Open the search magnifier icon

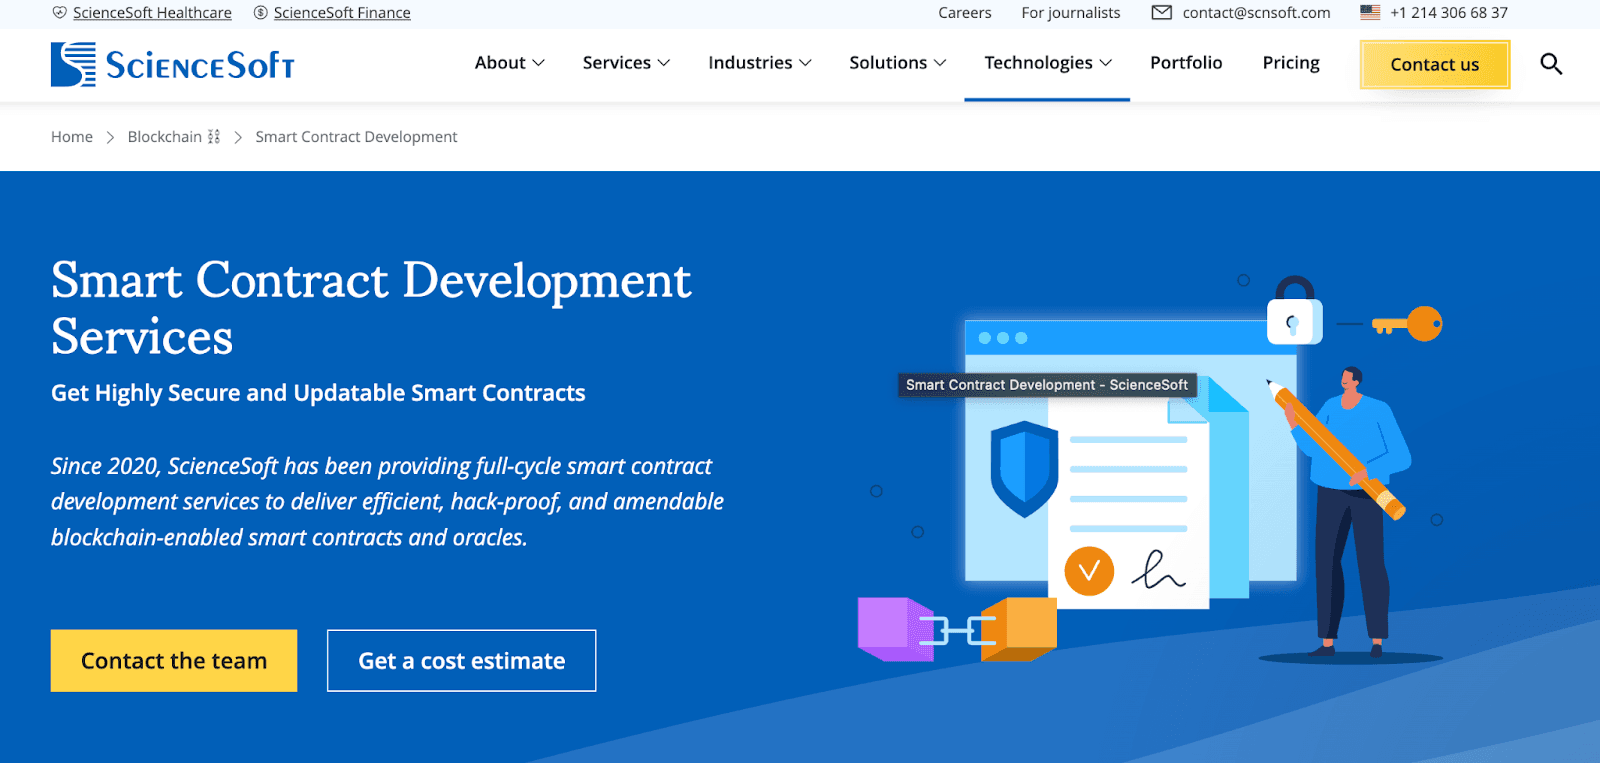(1551, 64)
